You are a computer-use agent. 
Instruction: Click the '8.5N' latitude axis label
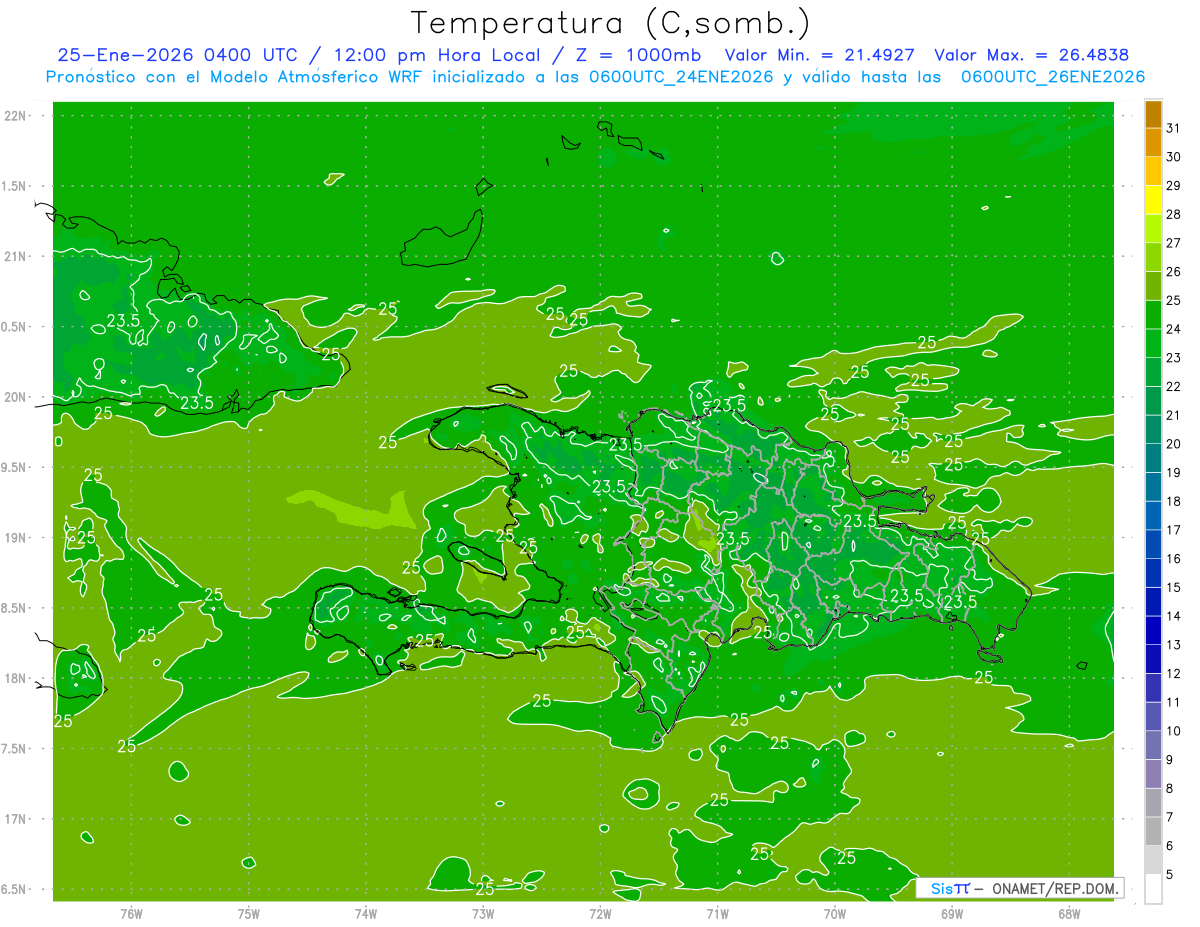[15, 608]
